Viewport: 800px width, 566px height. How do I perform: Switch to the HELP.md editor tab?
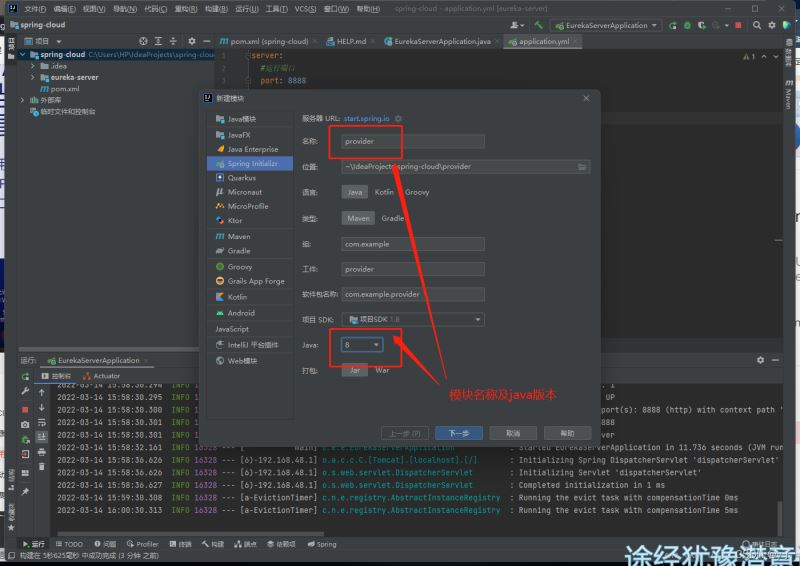pos(351,42)
